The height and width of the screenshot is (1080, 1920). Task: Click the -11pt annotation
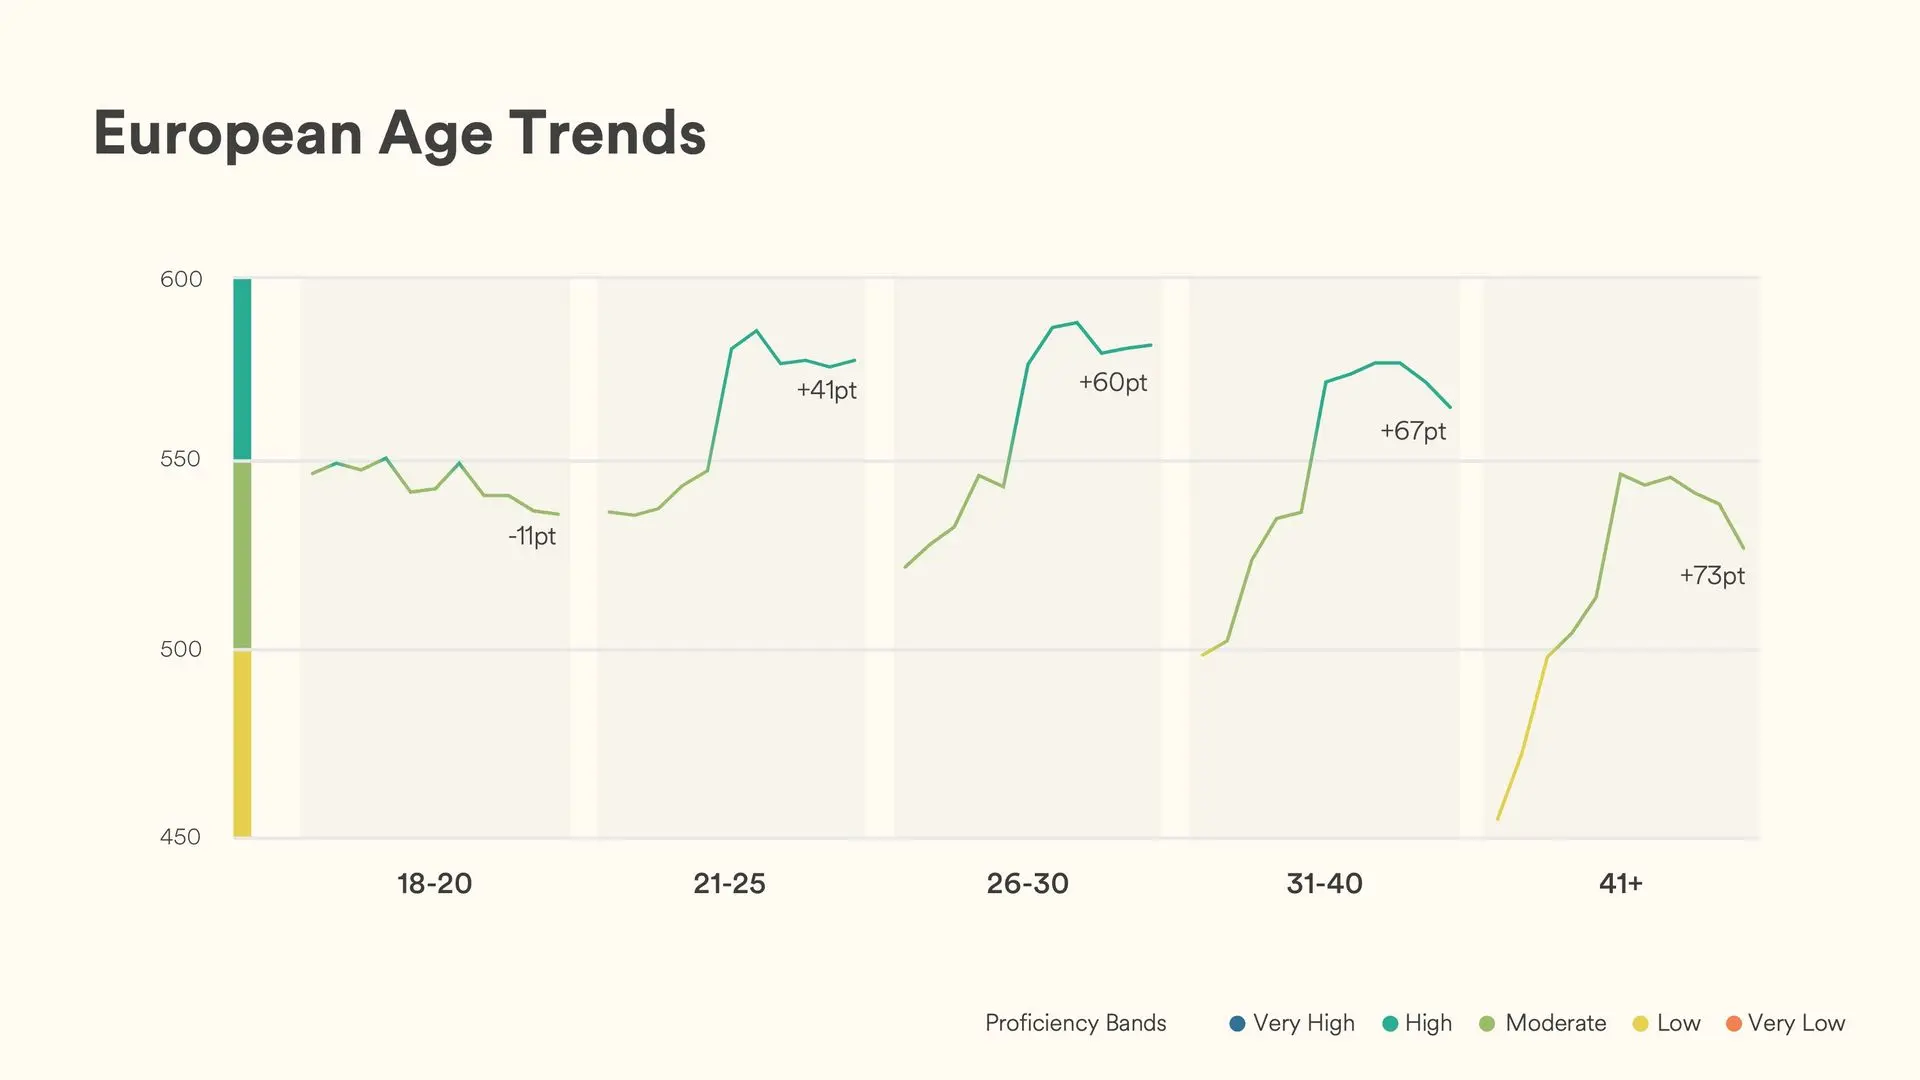(532, 536)
